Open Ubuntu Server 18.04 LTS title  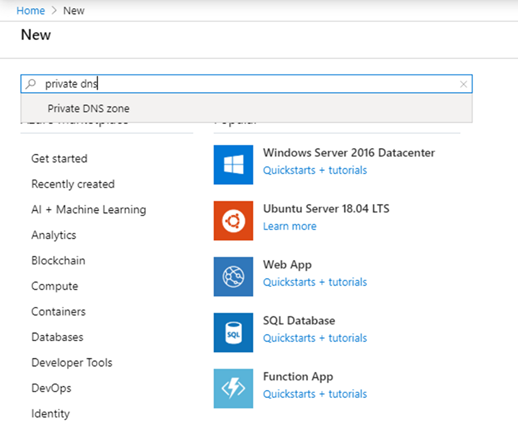click(326, 209)
